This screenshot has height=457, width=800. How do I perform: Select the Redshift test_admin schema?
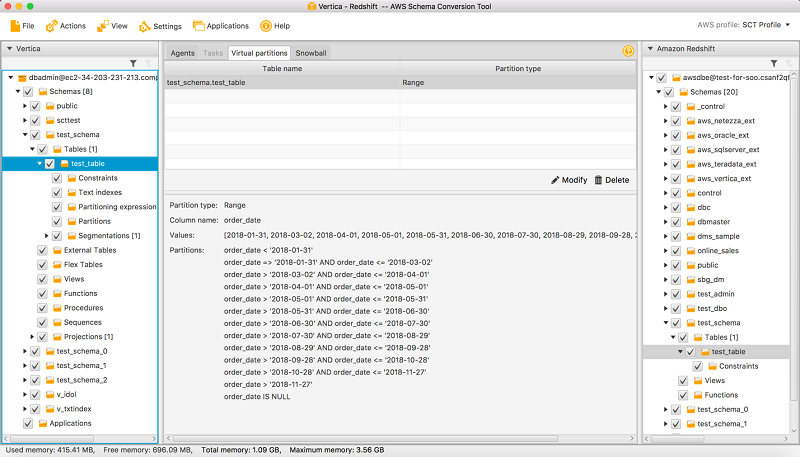716,294
